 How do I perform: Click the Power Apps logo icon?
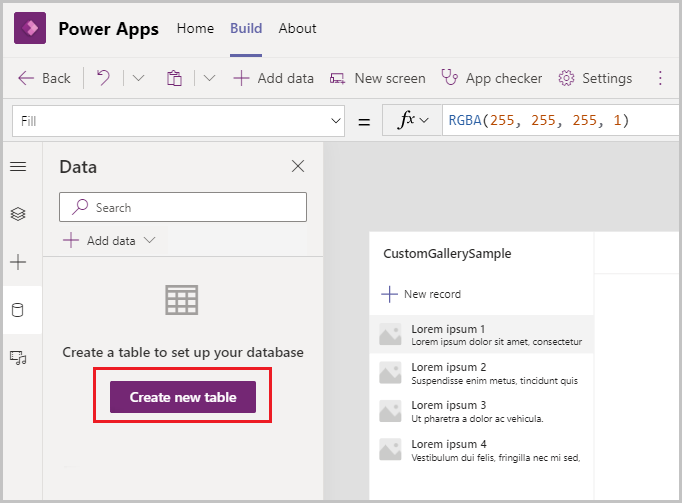coord(29,29)
